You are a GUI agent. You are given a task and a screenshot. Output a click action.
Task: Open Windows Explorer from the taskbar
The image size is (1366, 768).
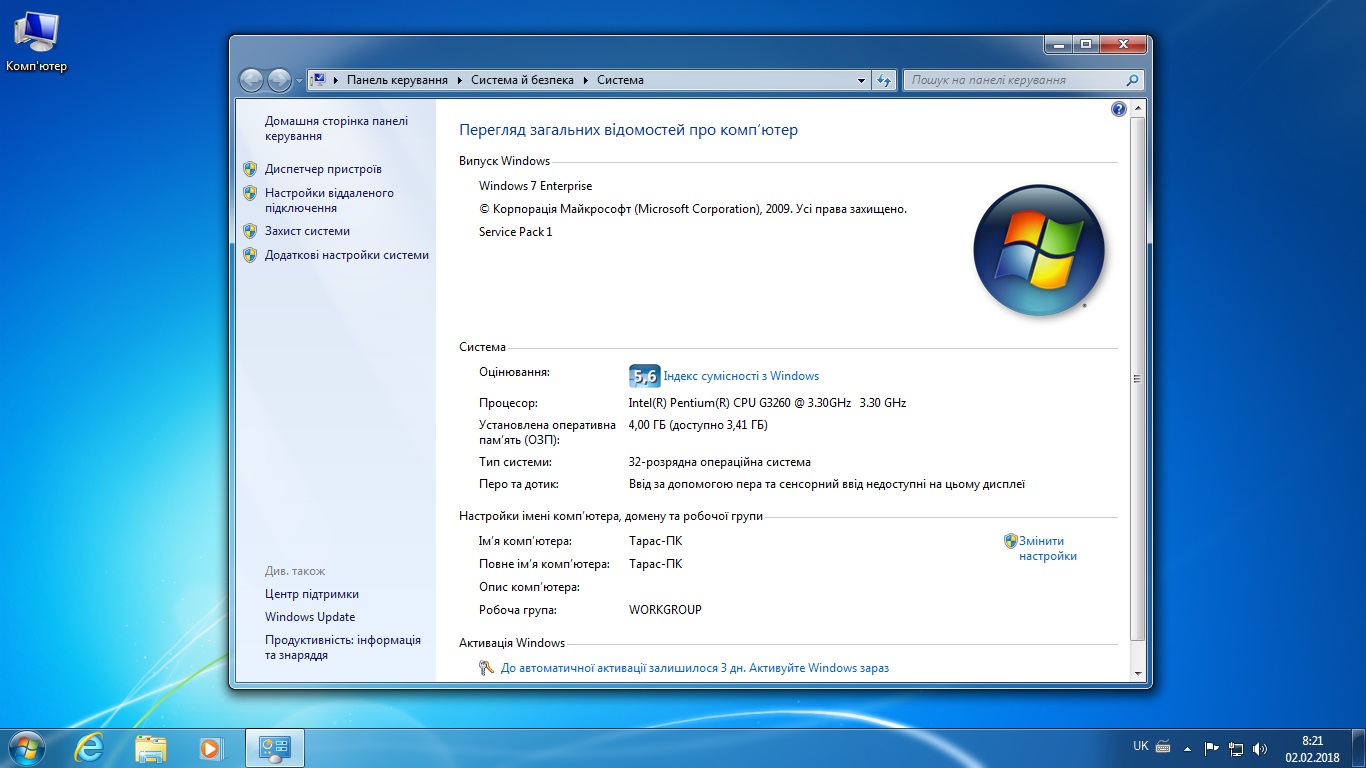click(151, 747)
